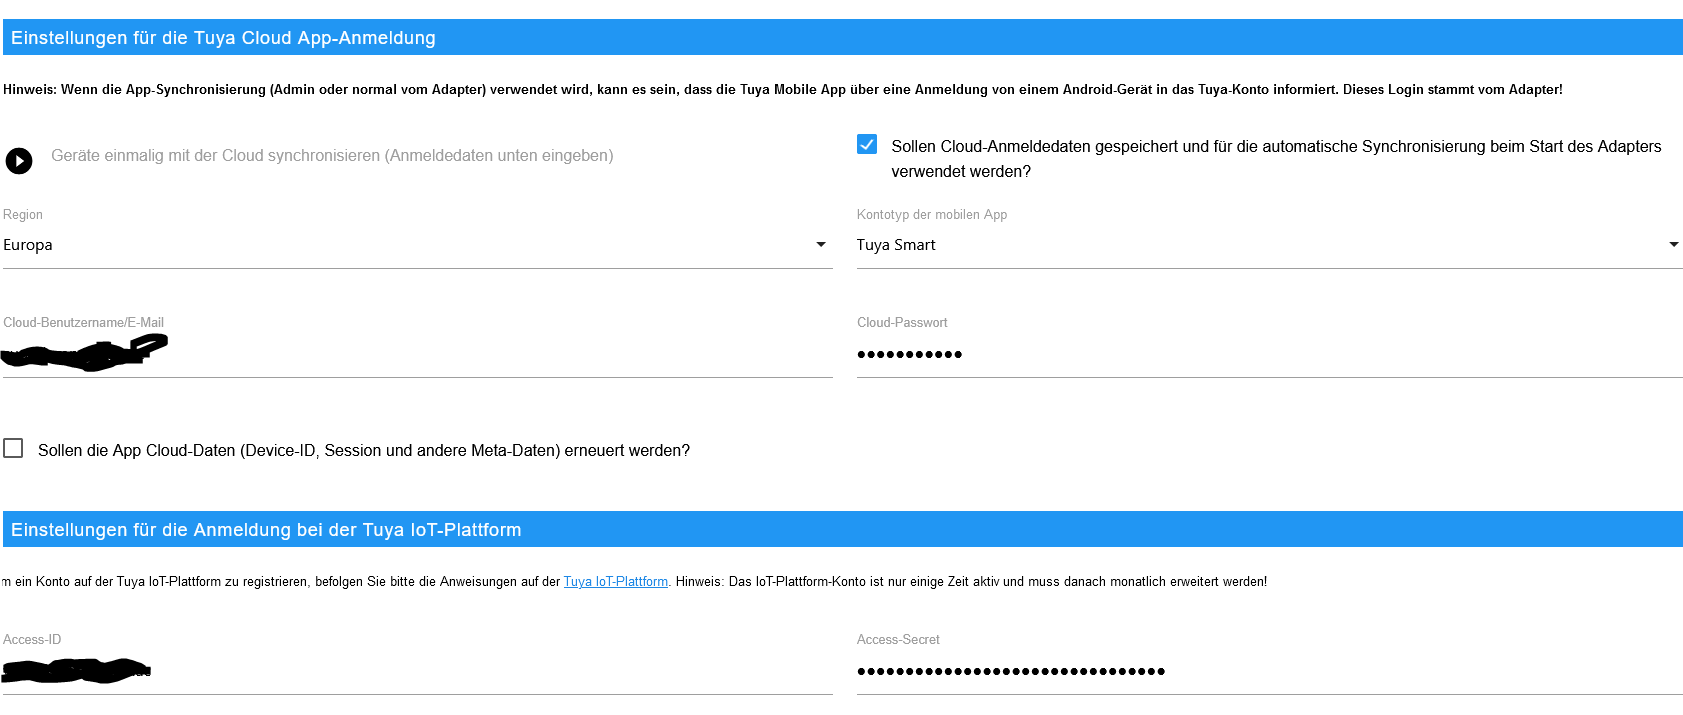This screenshot has height=715, width=1683.
Task: Open the Tuya IoT-Plattform link
Action: coord(615,582)
